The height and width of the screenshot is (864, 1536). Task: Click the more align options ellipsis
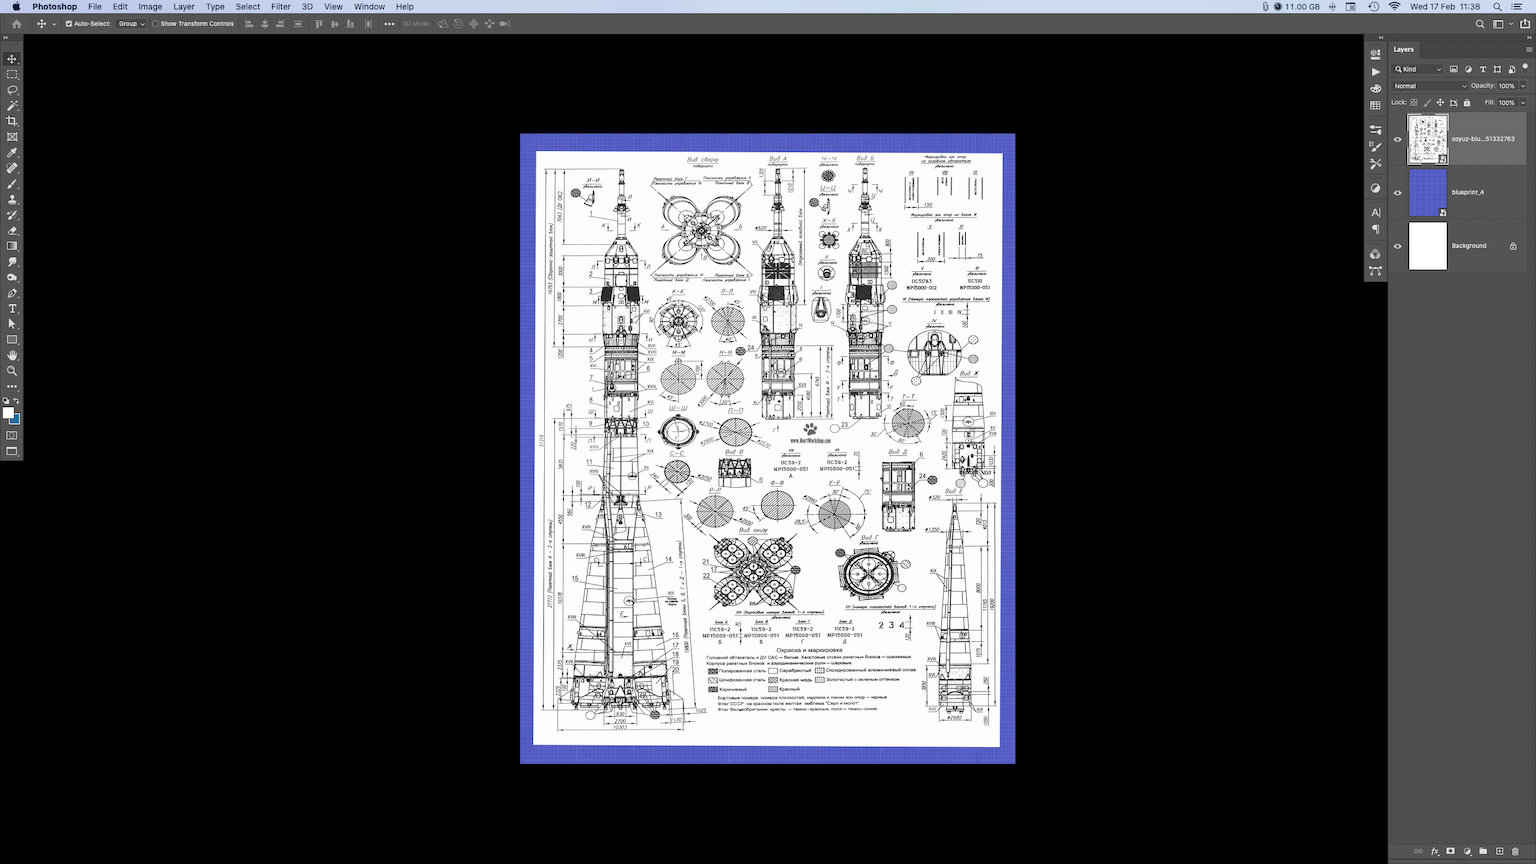coord(389,24)
